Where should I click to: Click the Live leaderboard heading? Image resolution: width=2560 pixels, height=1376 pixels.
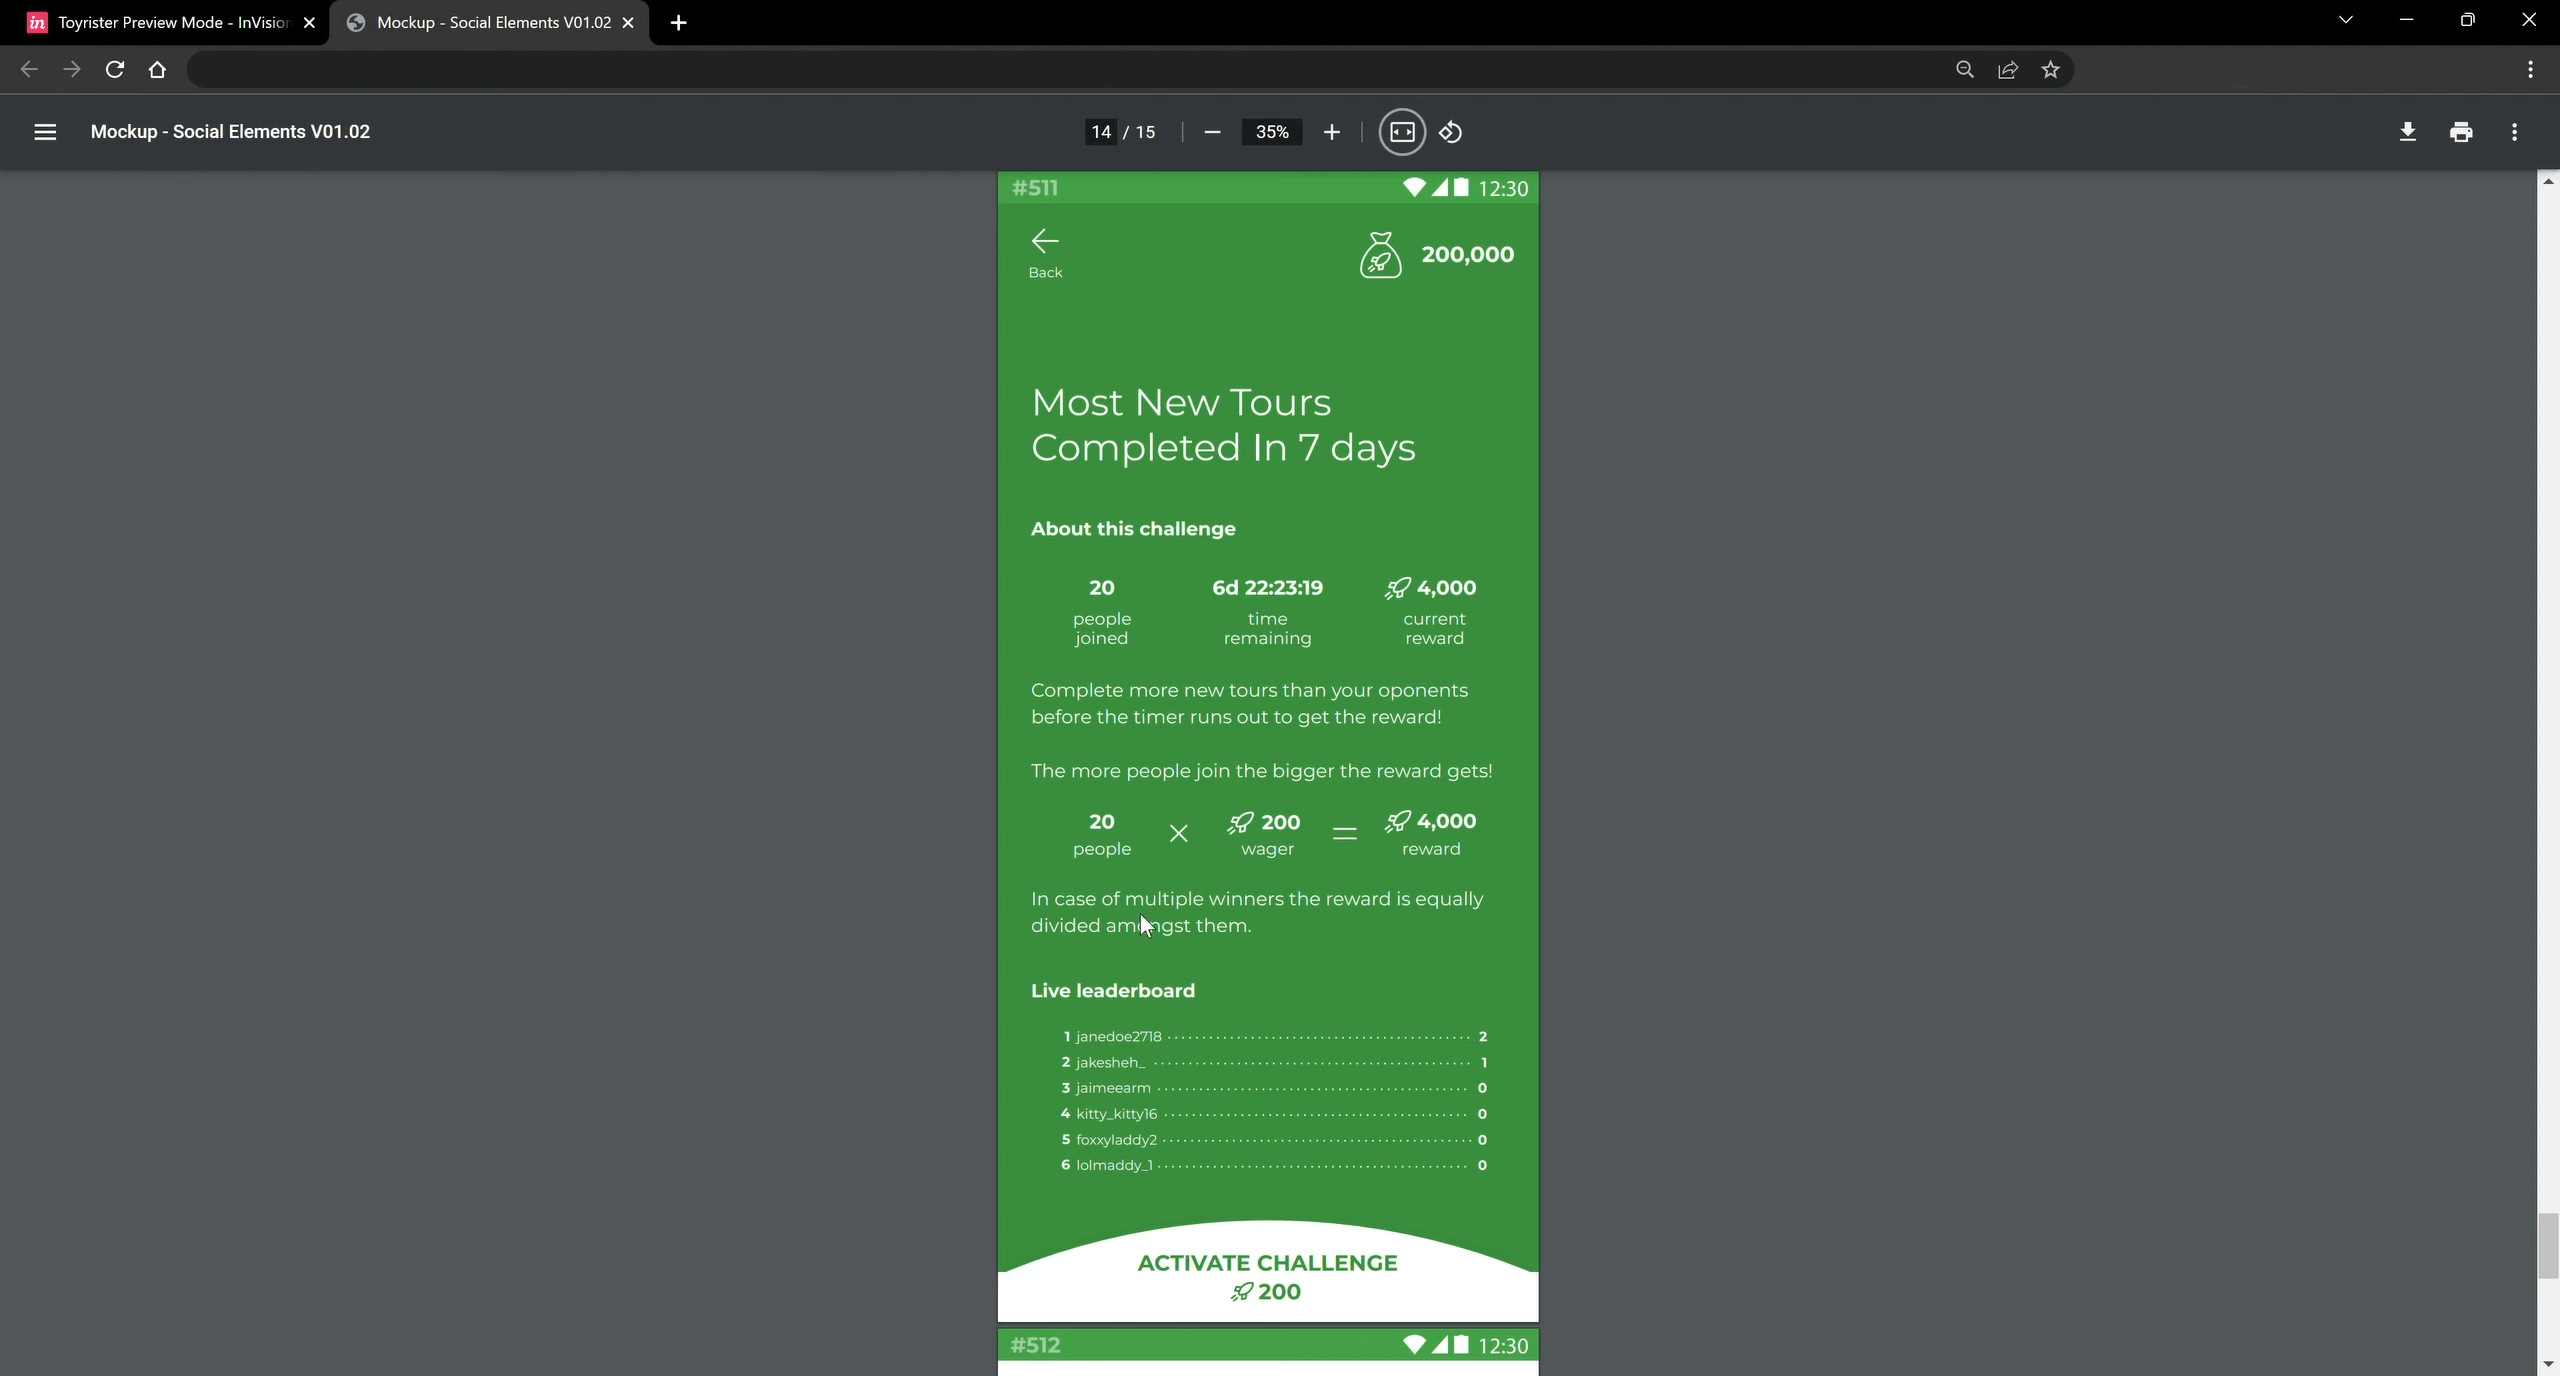point(1113,991)
